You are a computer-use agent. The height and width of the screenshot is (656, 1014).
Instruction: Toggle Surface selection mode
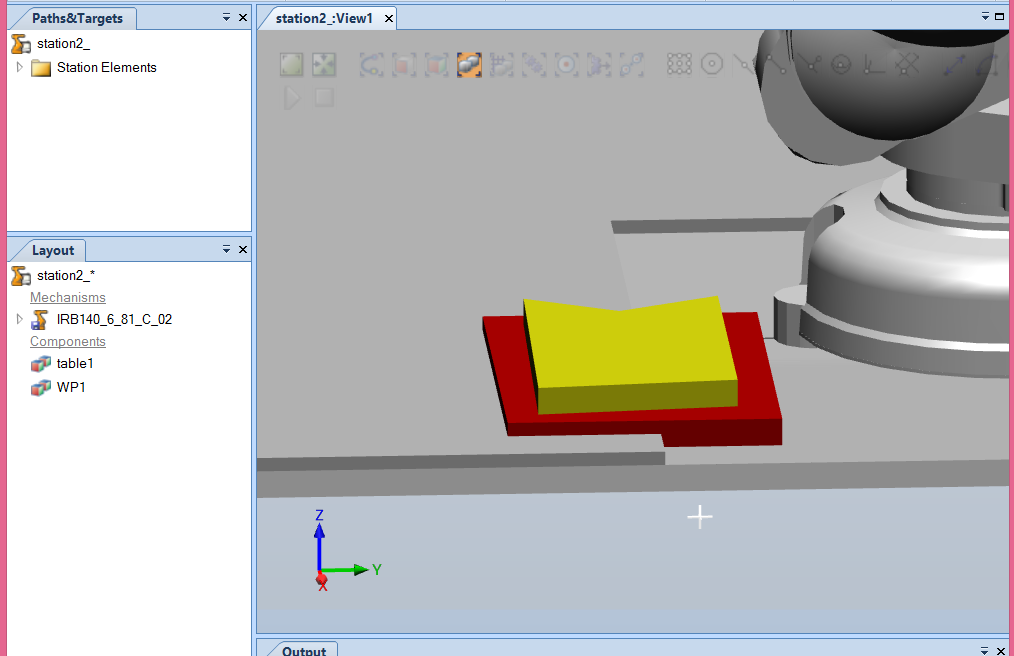pyautogui.click(x=403, y=64)
